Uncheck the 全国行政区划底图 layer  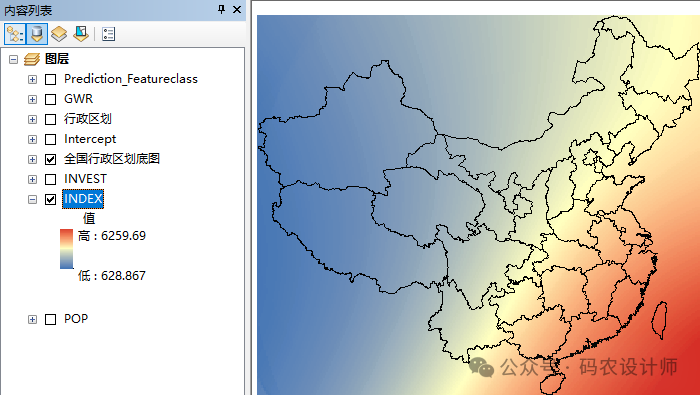click(x=50, y=159)
